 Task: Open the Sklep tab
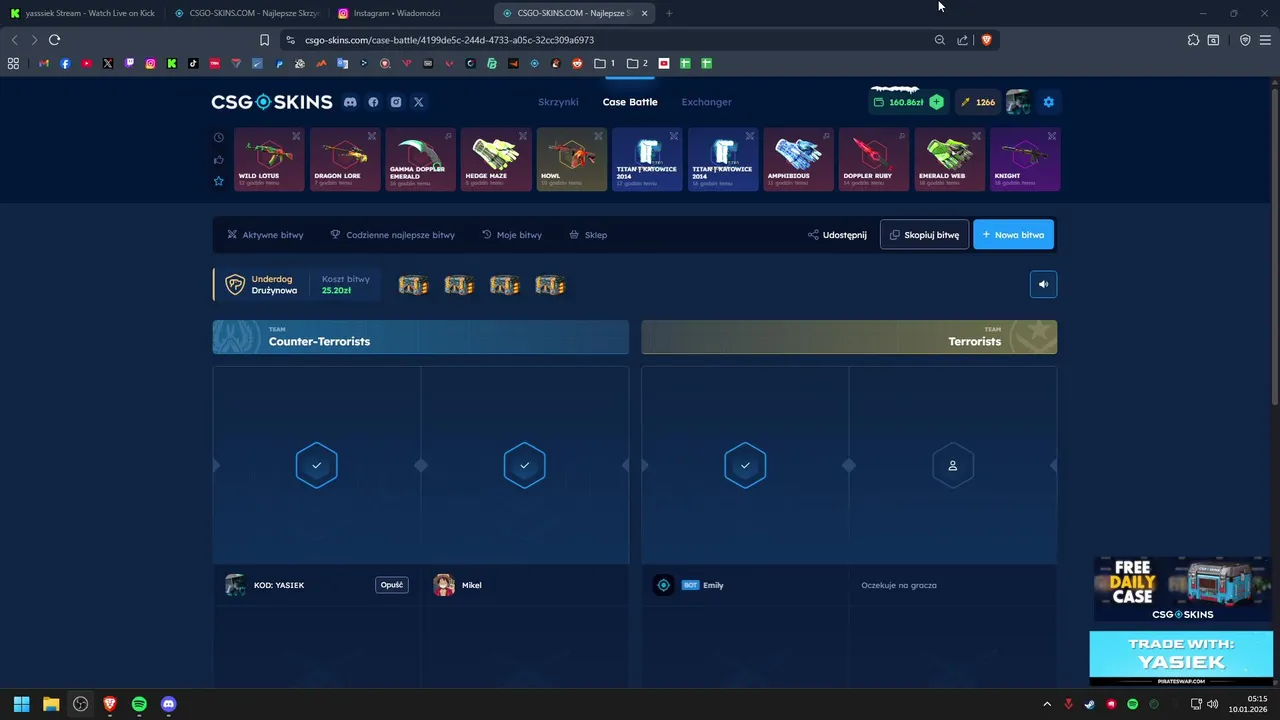(588, 235)
